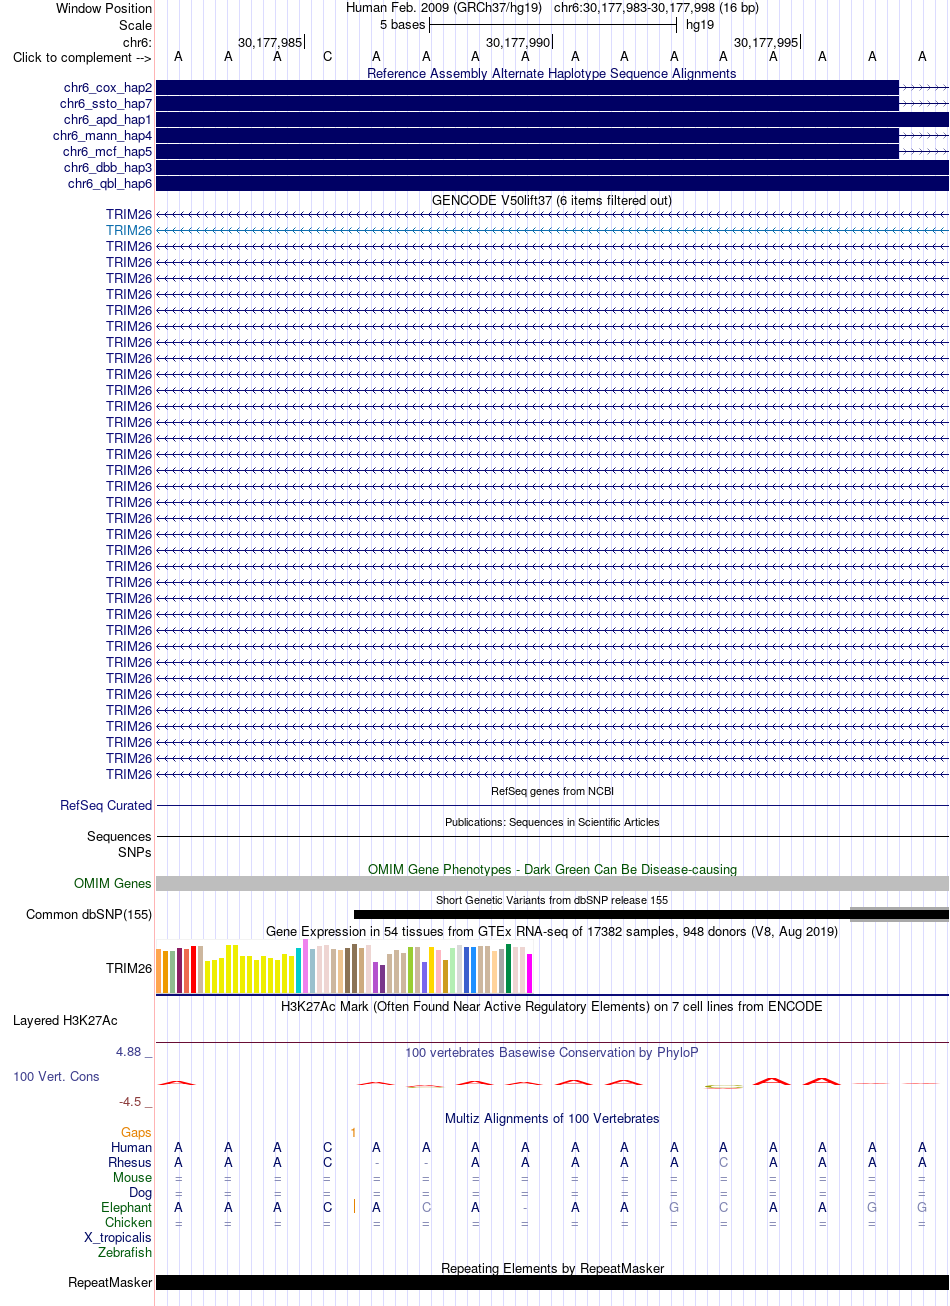This screenshot has width=950, height=1306.
Task: Click the Window Position label
Action: click(x=104, y=8)
